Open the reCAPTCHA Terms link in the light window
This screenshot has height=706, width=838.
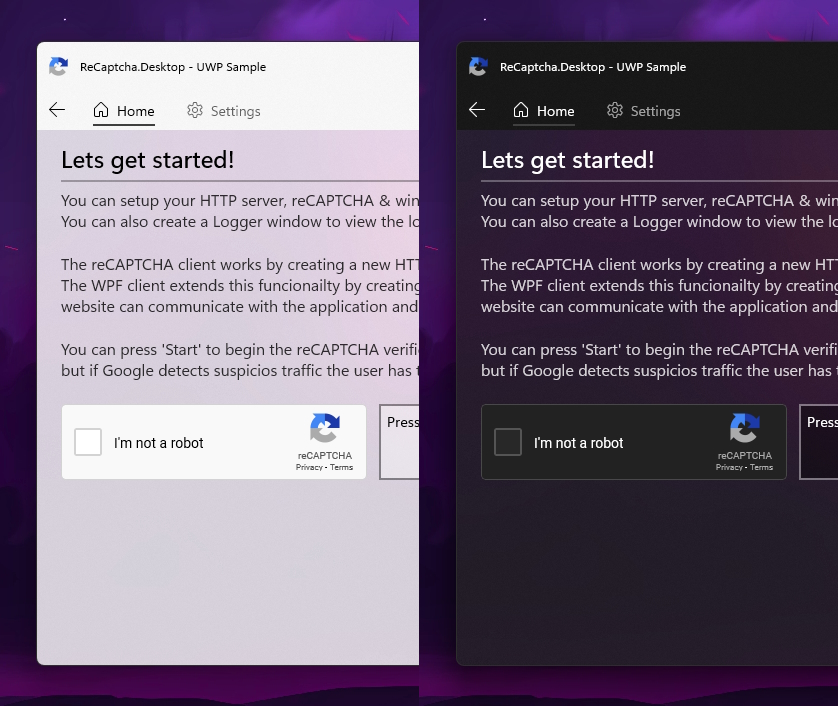click(342, 467)
